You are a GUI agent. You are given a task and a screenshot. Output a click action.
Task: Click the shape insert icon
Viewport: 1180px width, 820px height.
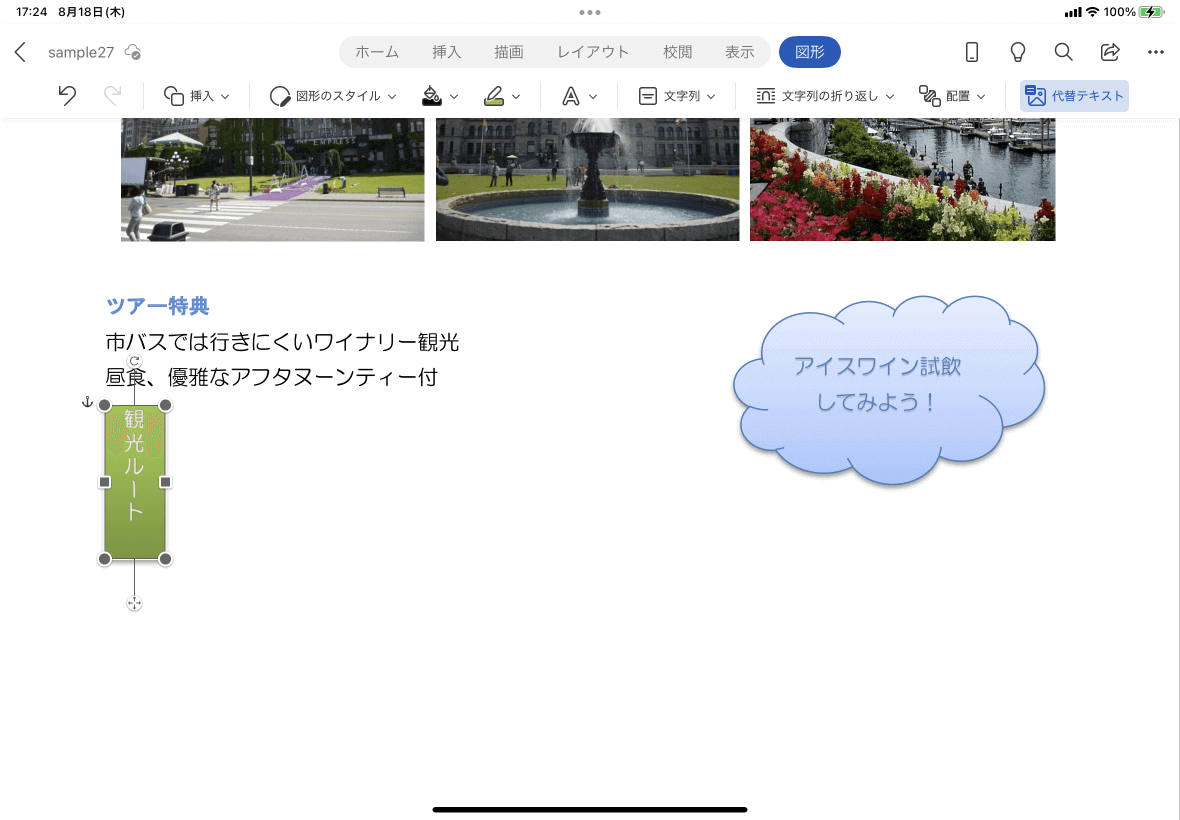pyautogui.click(x=174, y=96)
